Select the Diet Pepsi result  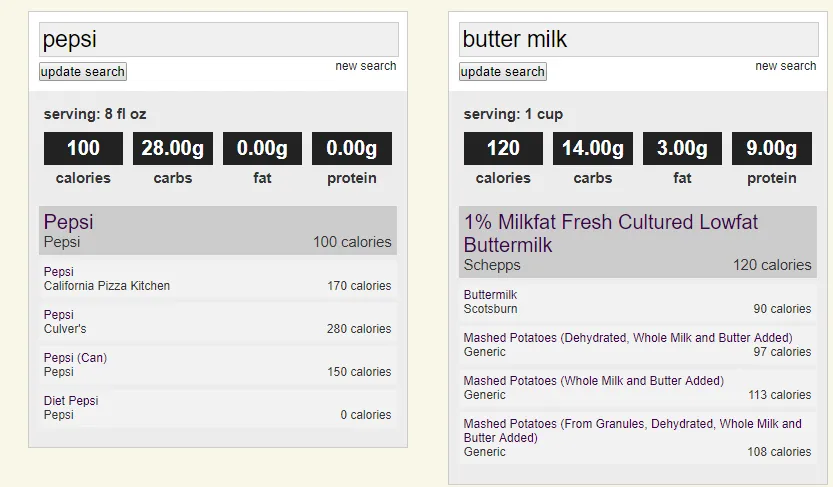click(218, 408)
